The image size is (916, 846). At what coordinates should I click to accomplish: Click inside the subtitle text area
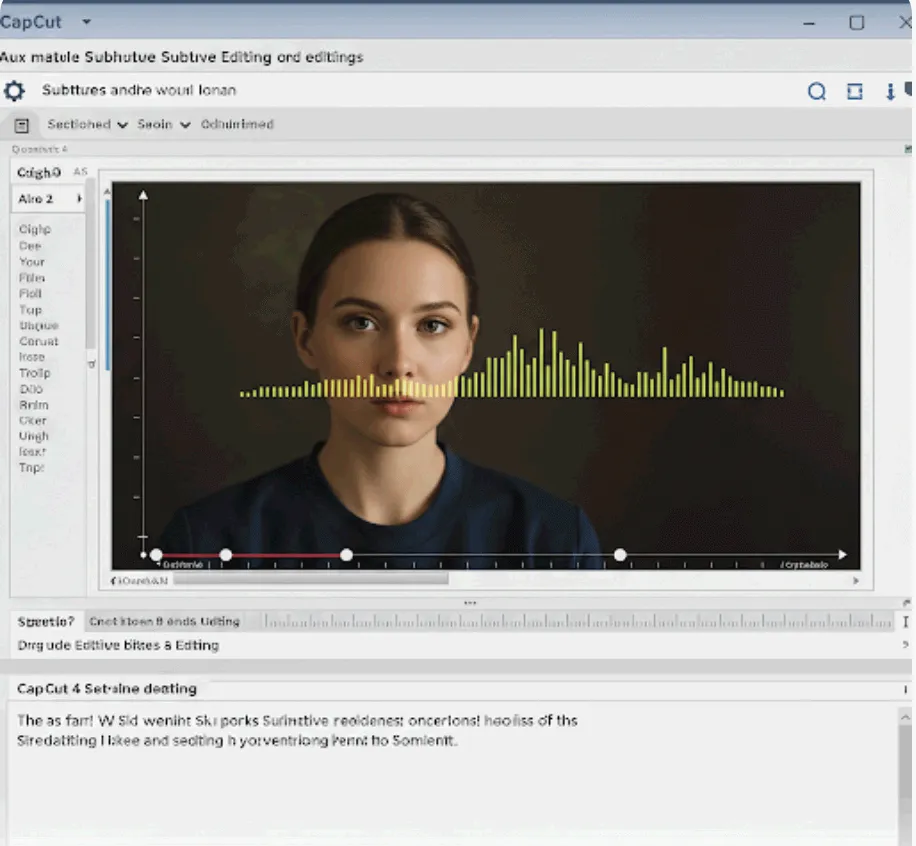(452, 774)
